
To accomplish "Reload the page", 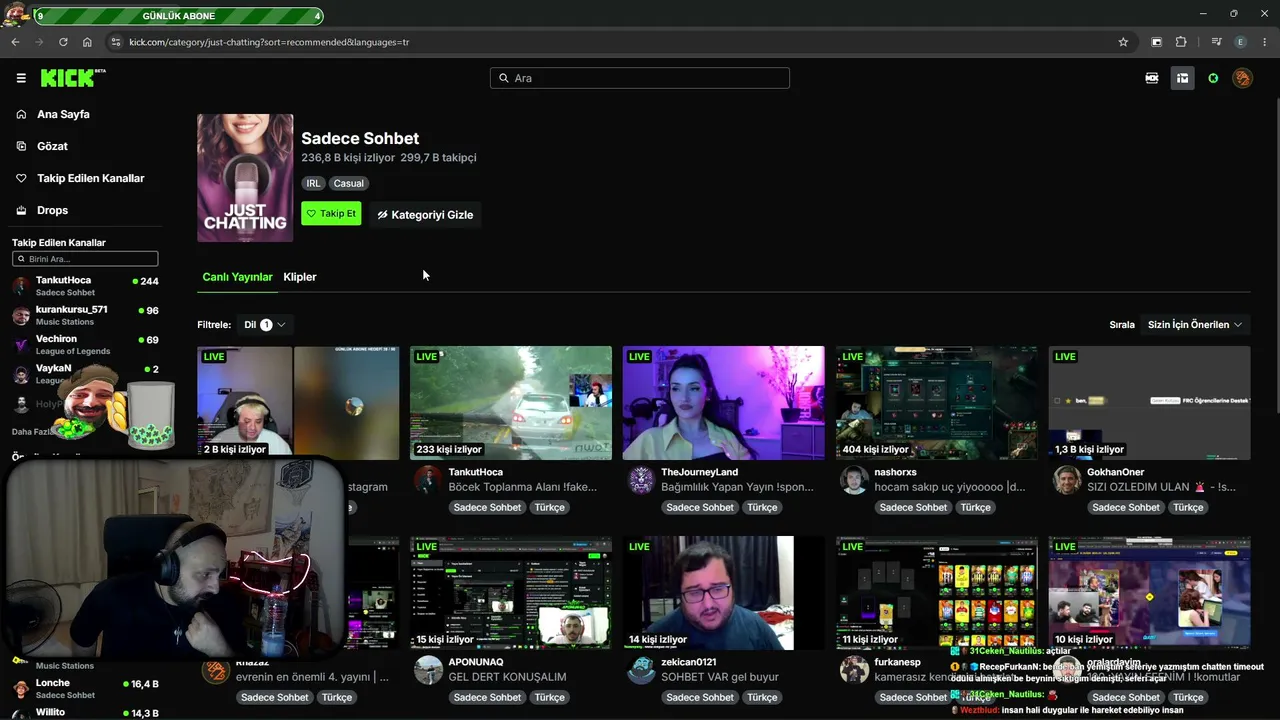I will click(63, 42).
